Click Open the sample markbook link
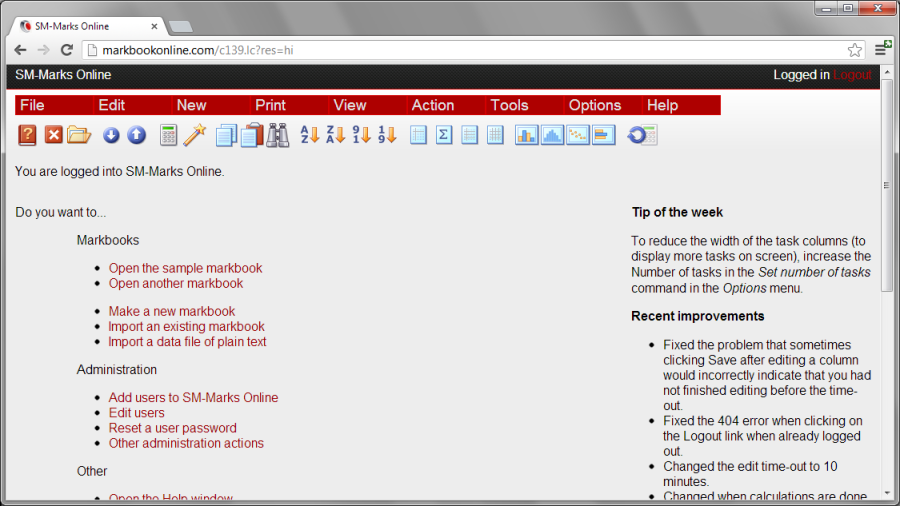 point(185,268)
